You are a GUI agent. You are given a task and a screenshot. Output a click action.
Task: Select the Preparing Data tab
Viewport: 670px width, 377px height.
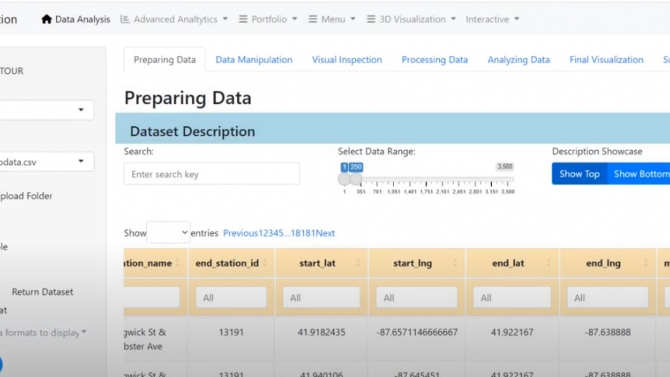165,59
